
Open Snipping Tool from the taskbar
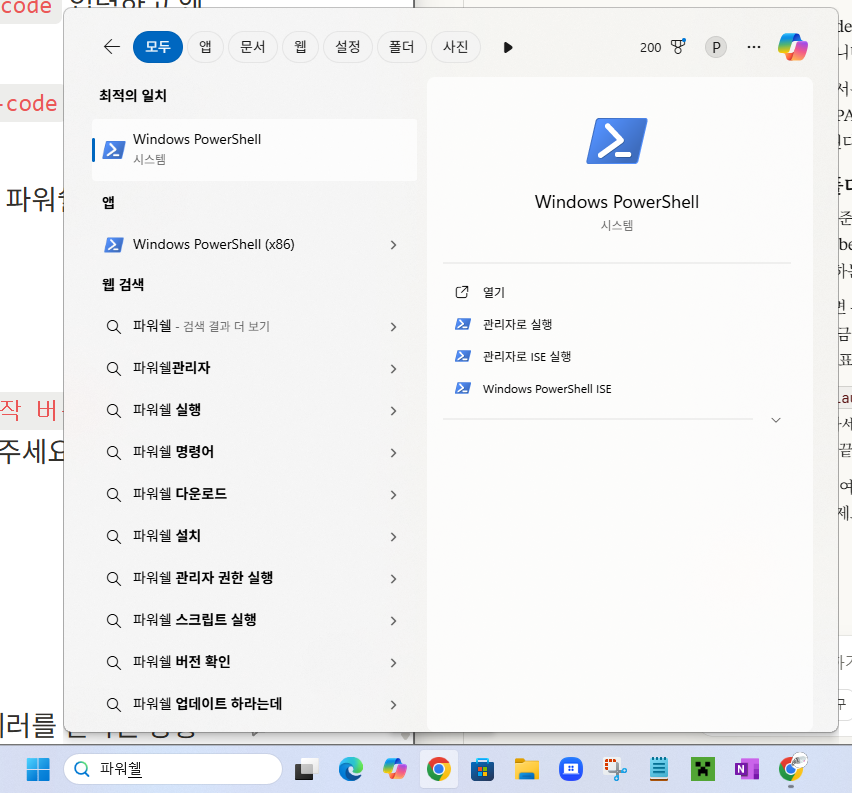pos(614,769)
